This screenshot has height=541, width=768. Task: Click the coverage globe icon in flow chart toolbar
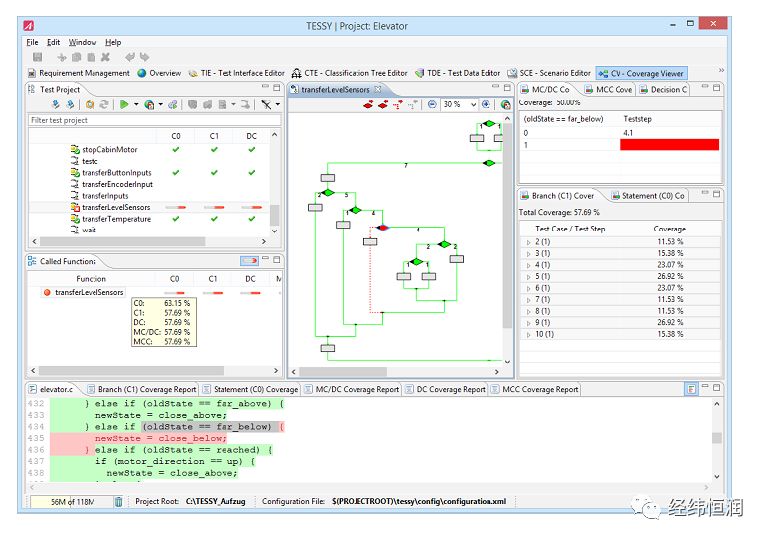(505, 104)
